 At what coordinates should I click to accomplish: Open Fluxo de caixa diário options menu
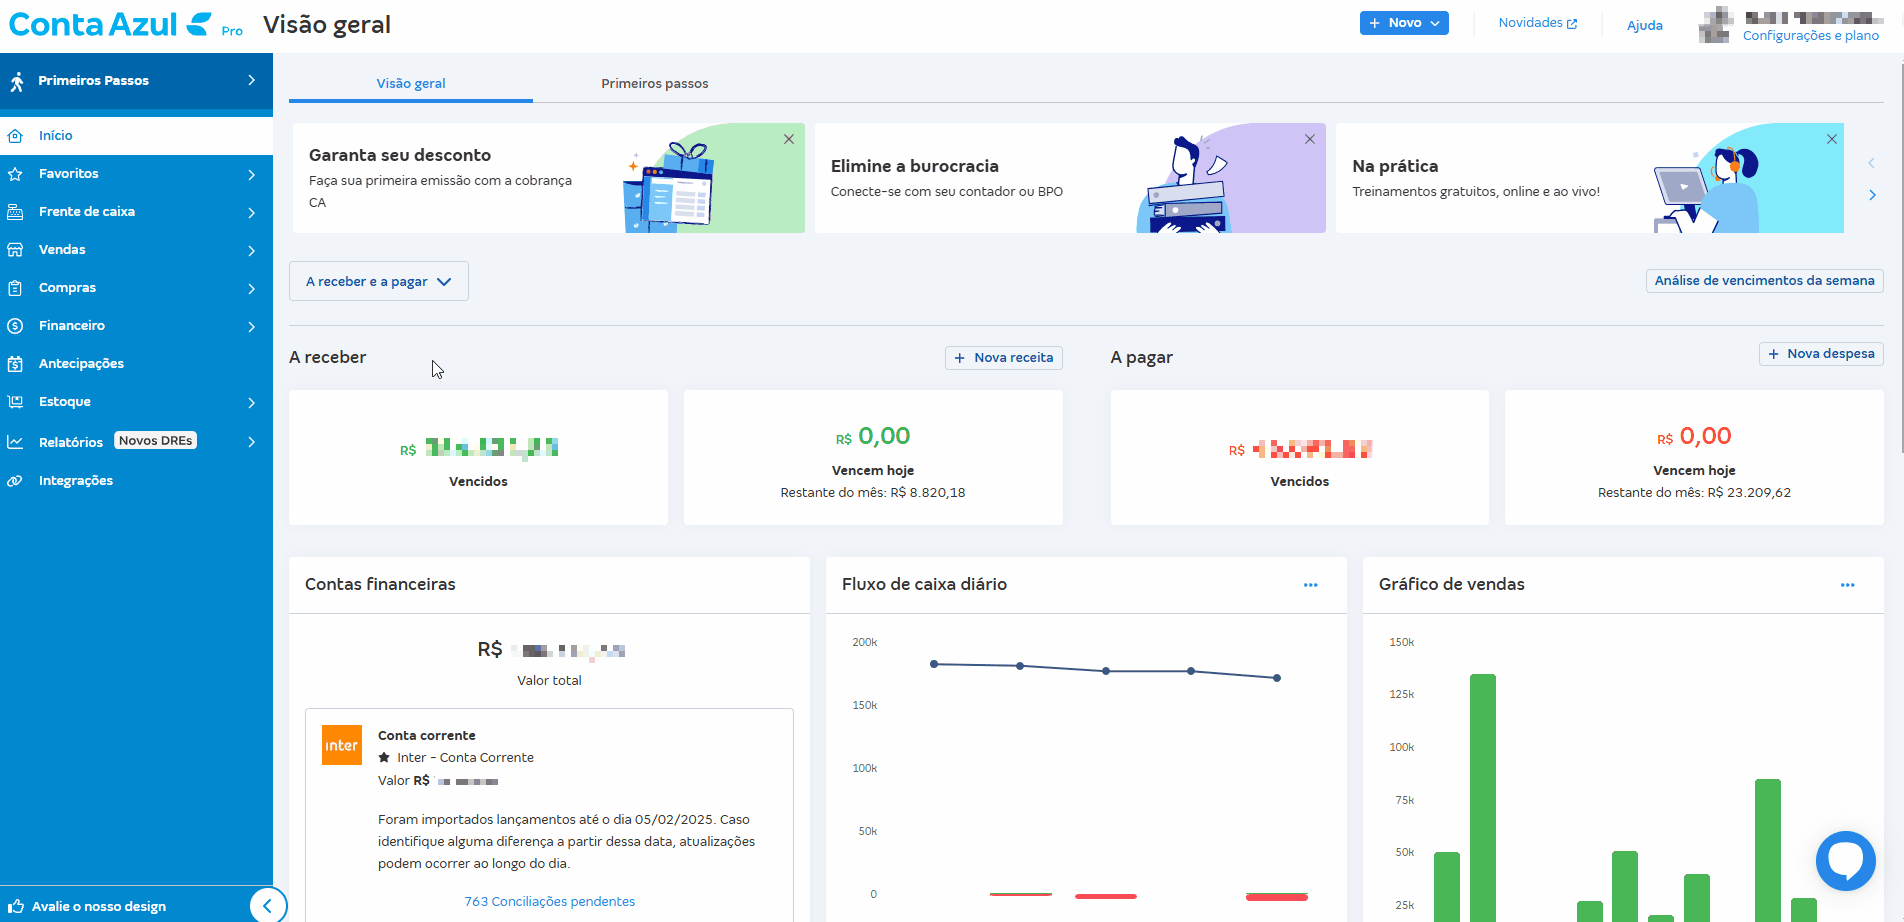(1310, 585)
